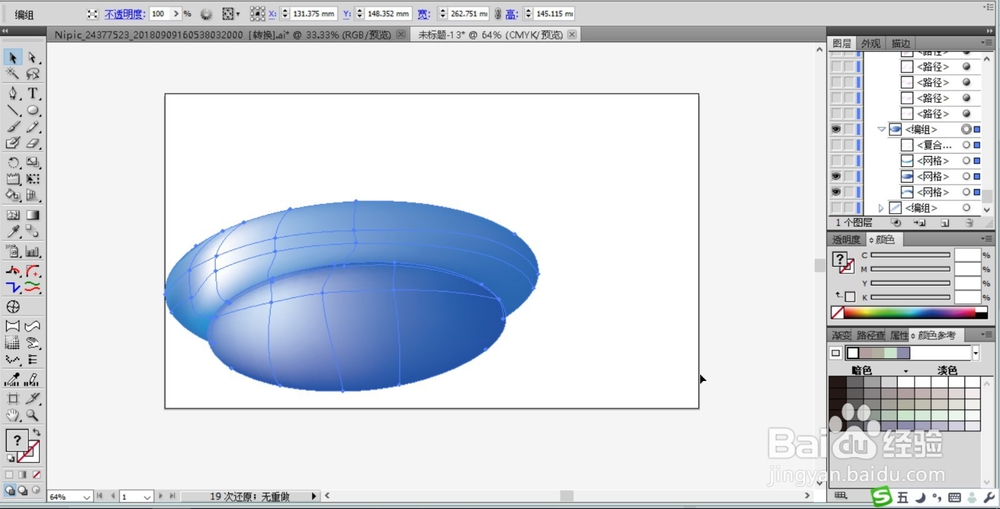The image size is (1000, 509).
Task: Open the 透明度 panel tab
Action: [846, 240]
